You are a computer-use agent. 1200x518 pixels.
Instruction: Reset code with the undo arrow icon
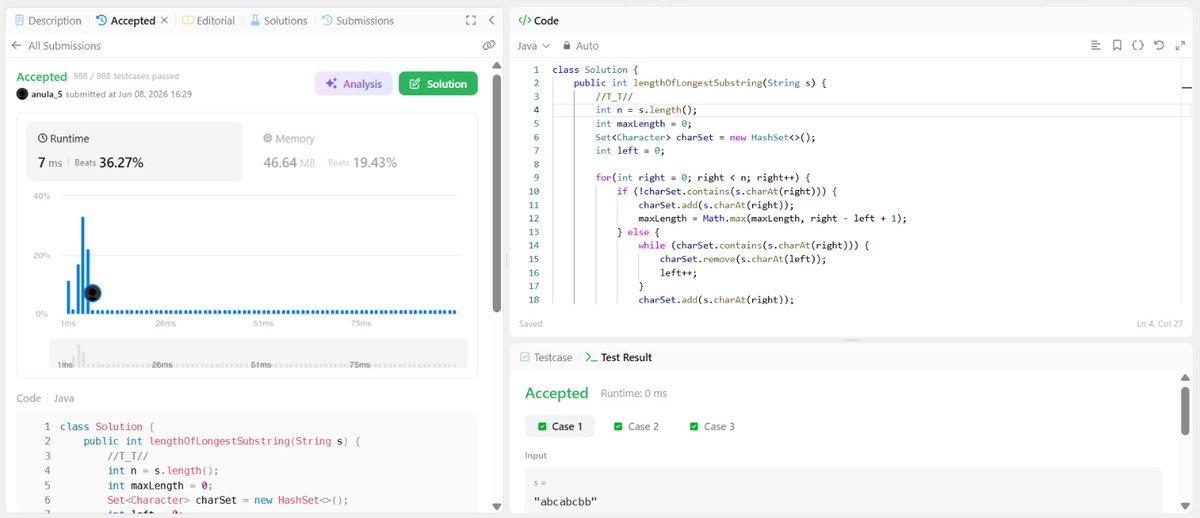pyautogui.click(x=1158, y=46)
